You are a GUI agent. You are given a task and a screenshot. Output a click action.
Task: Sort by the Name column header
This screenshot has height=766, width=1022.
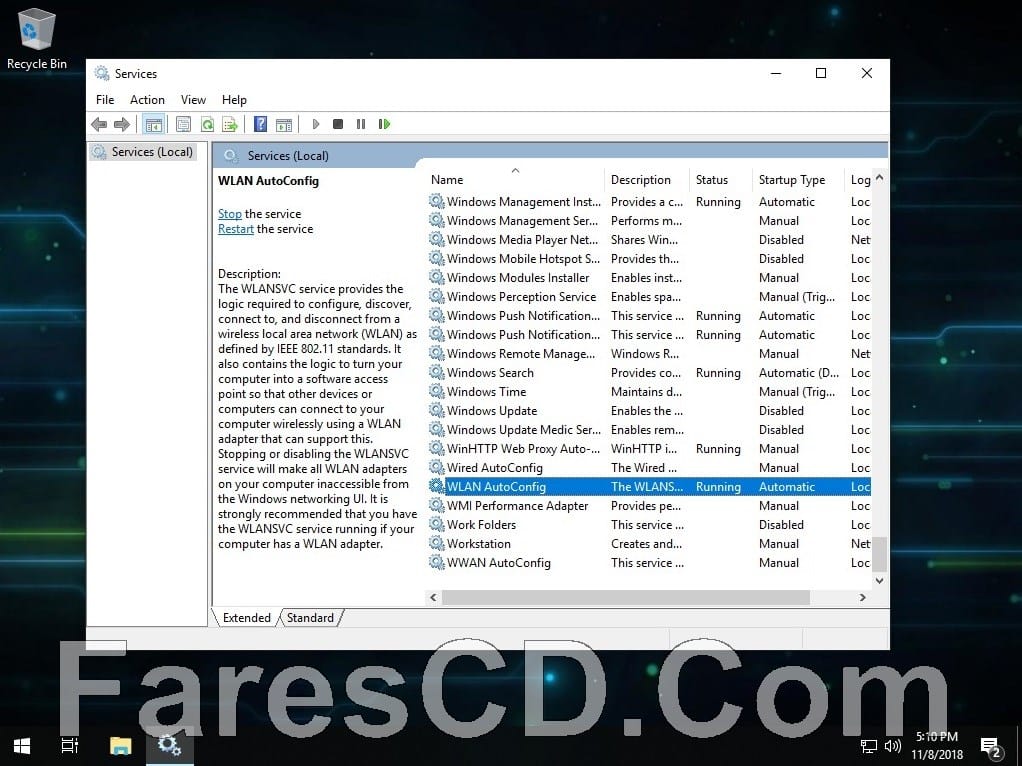pos(515,179)
